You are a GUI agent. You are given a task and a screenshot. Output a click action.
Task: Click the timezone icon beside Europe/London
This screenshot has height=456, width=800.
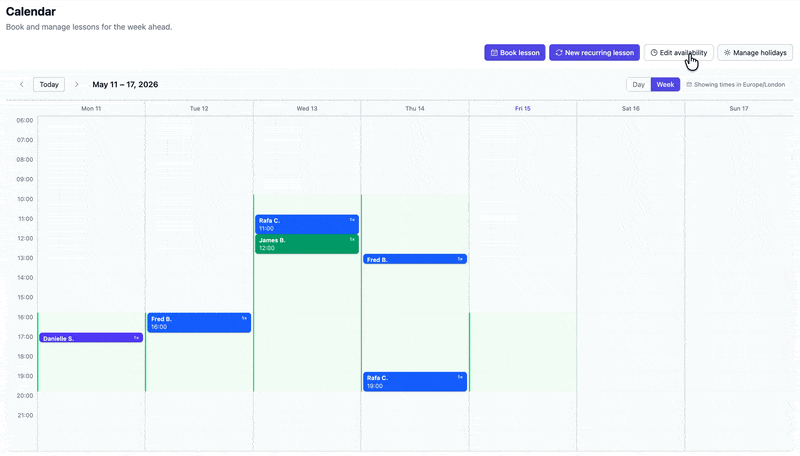pyautogui.click(x=689, y=85)
